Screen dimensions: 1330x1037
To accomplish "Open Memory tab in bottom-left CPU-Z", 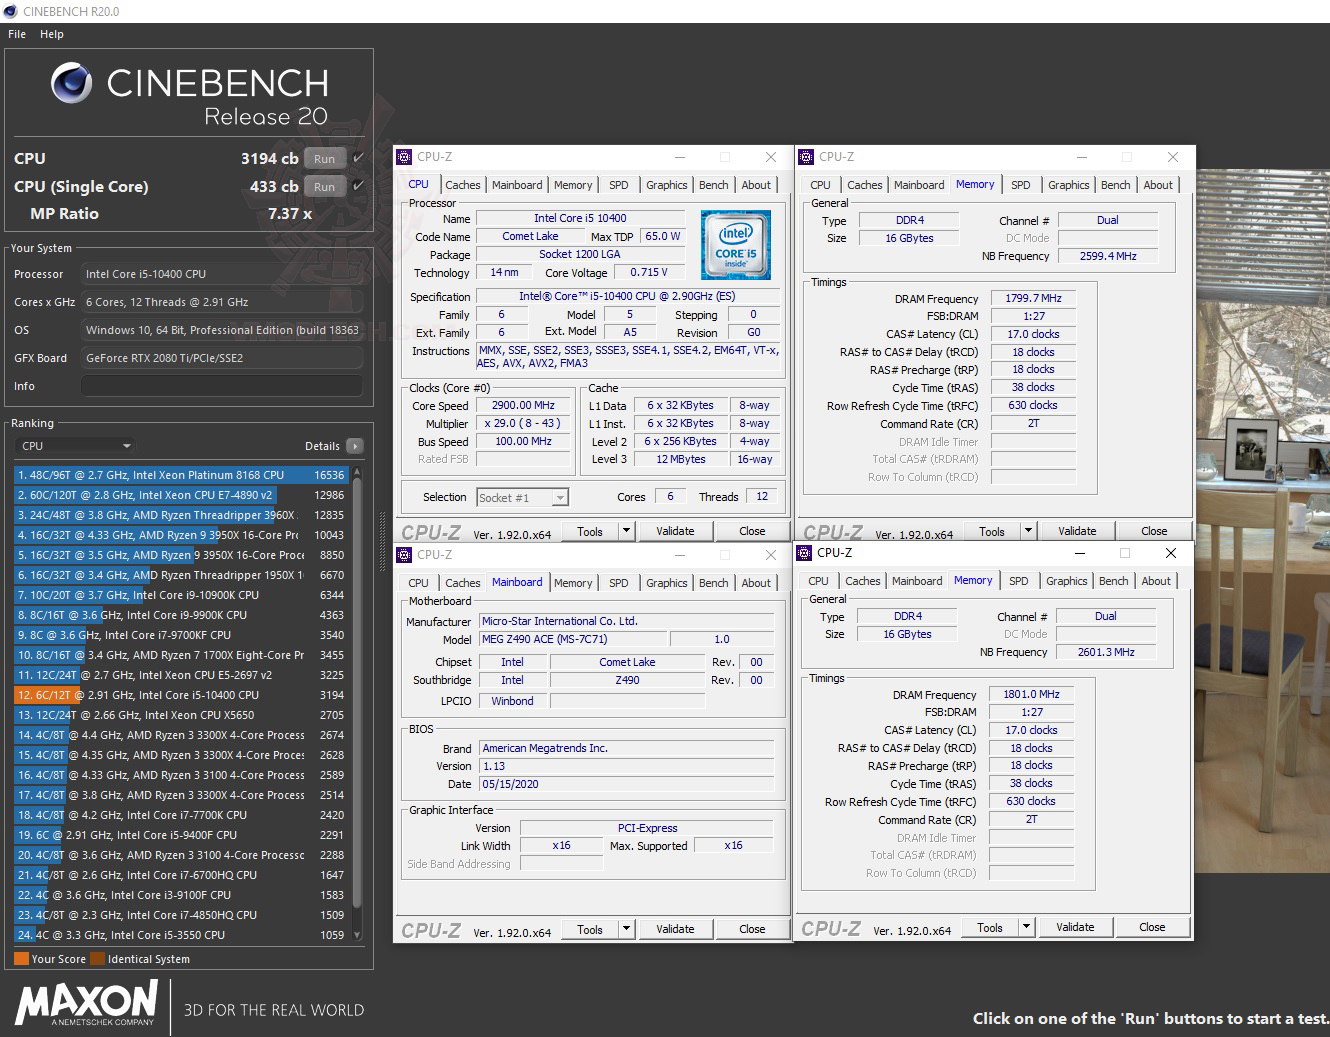I will [573, 583].
